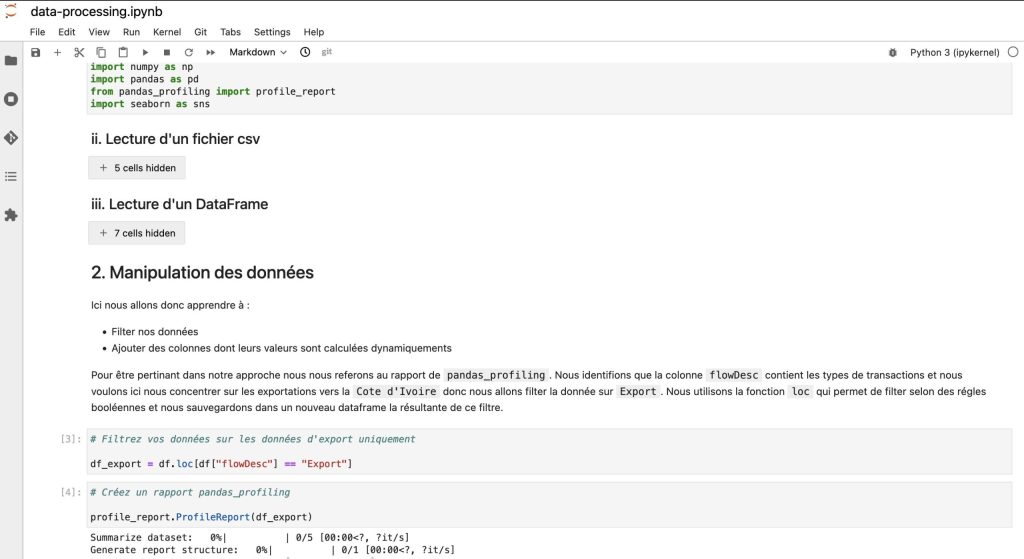Open the File menu
The height and width of the screenshot is (559, 1024).
pos(37,32)
